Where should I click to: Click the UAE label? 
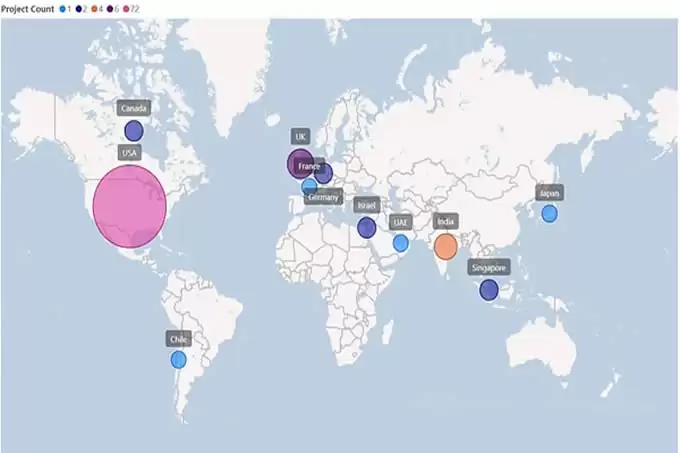[400, 222]
